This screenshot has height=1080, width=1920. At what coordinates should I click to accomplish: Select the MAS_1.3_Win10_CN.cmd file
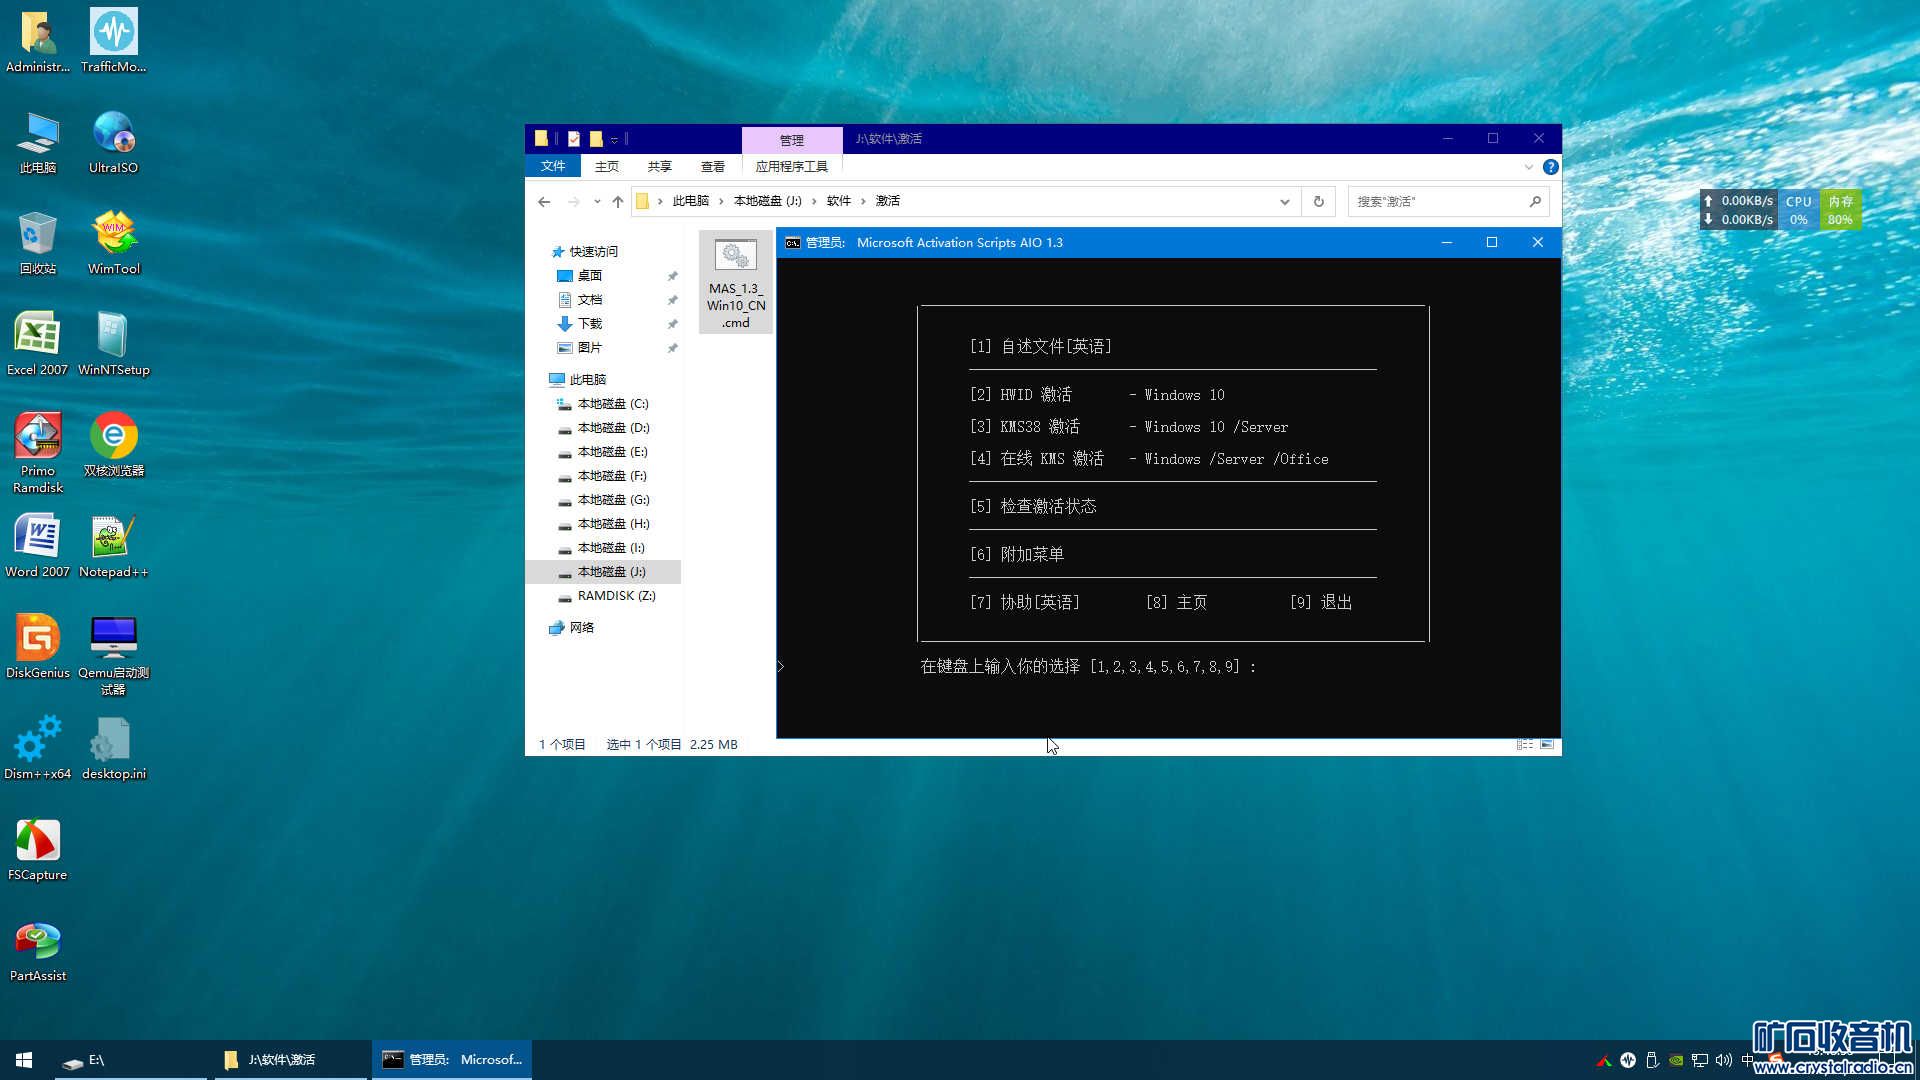(736, 282)
